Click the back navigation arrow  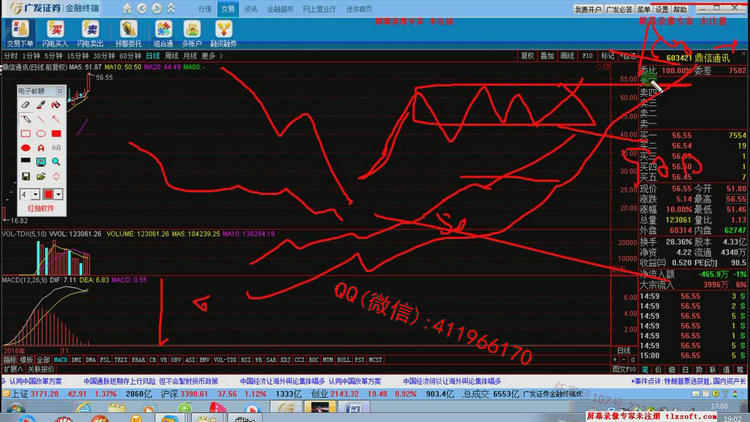click(142, 8)
